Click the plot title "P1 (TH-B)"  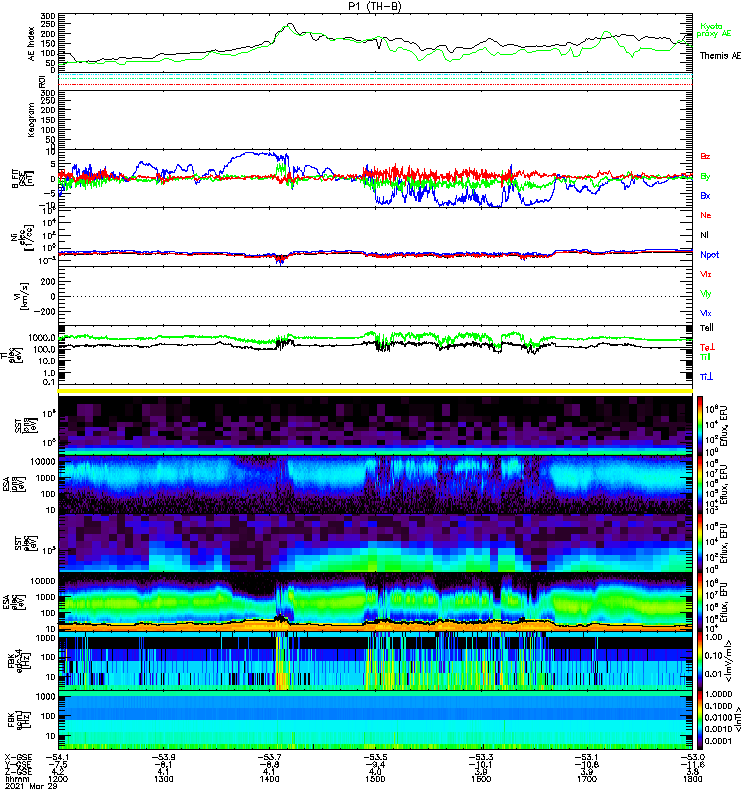(374, 6)
